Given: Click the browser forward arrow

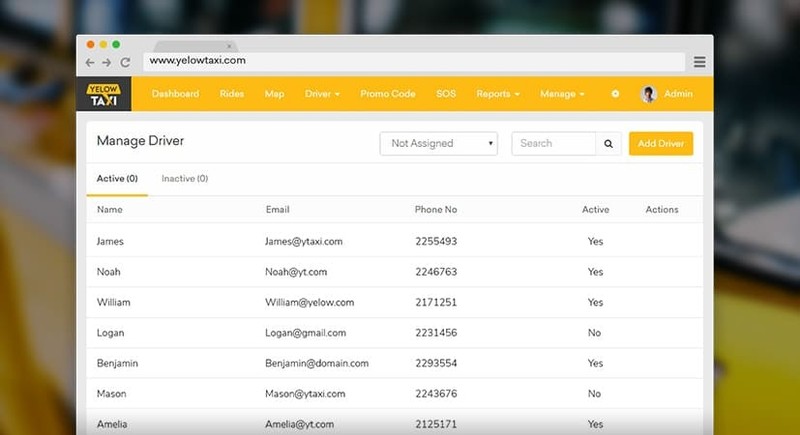Looking at the screenshot, I should click(108, 61).
